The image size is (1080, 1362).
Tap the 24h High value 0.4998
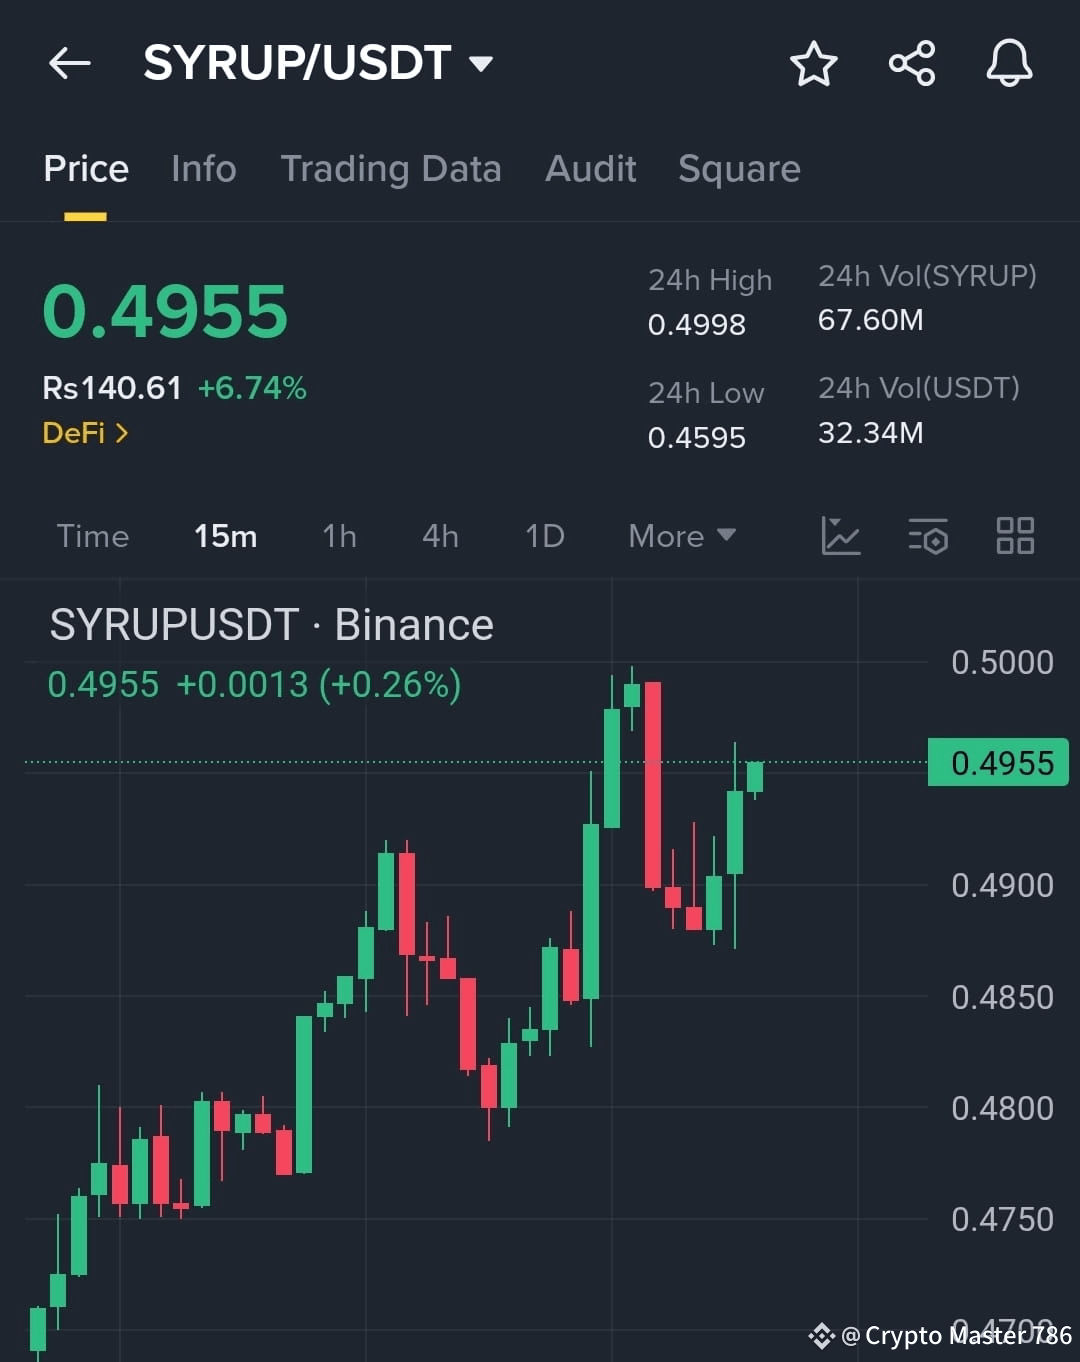[697, 324]
